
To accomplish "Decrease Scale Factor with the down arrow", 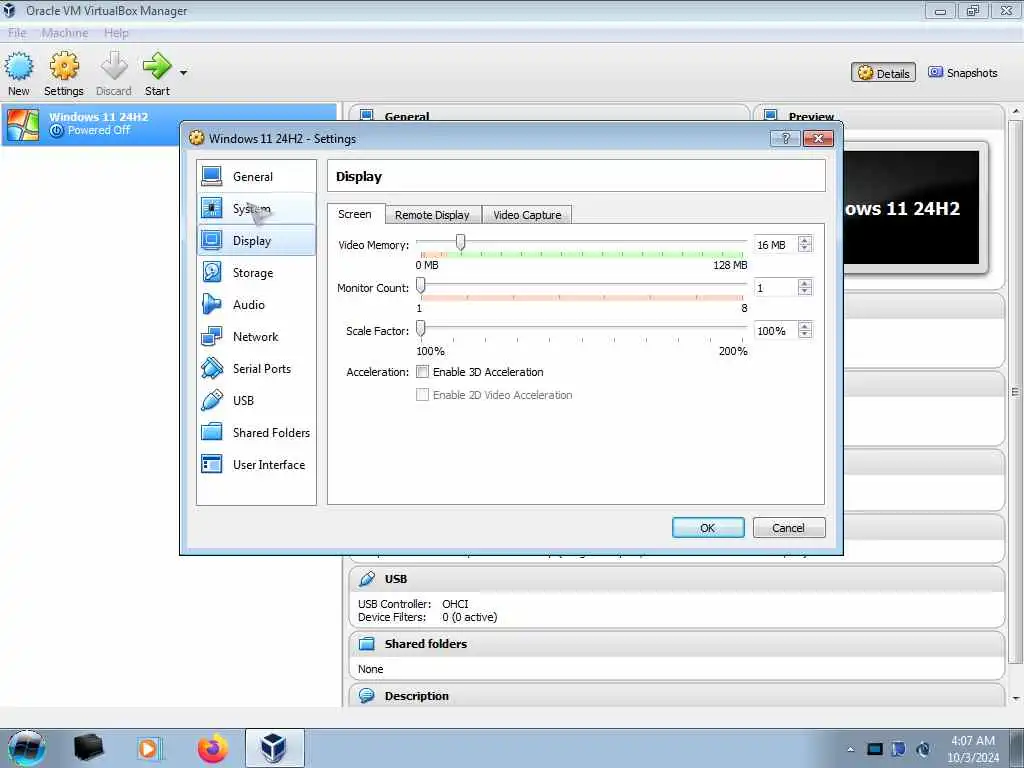I will pyautogui.click(x=805, y=335).
